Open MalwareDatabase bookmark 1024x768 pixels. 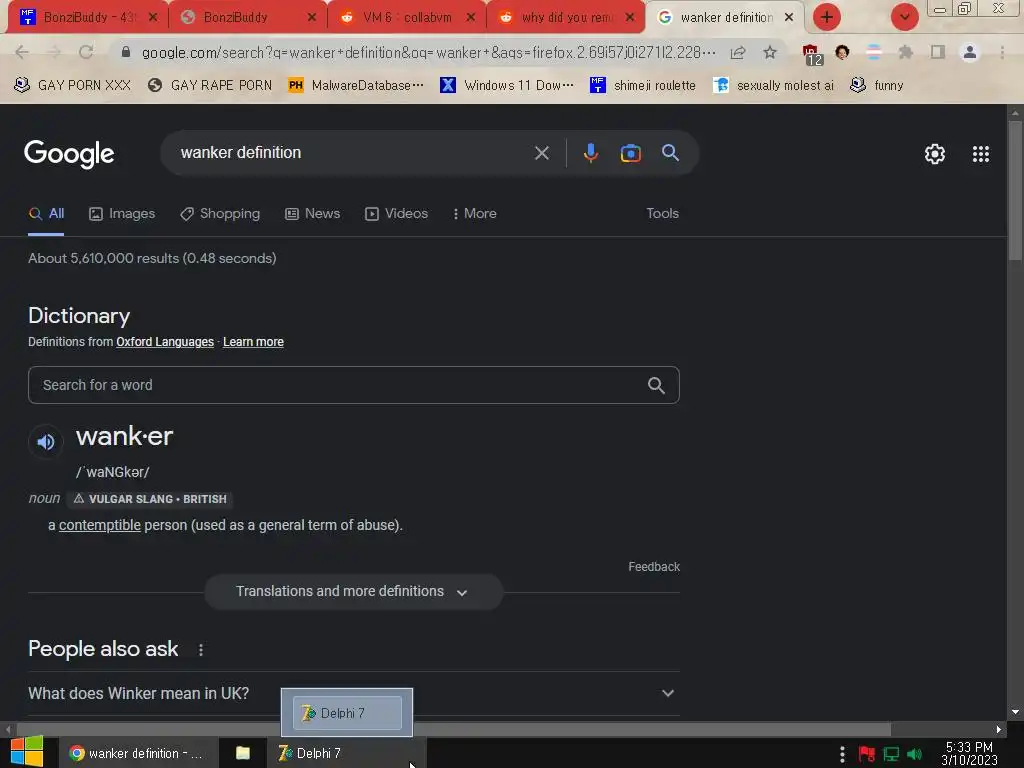pos(356,86)
